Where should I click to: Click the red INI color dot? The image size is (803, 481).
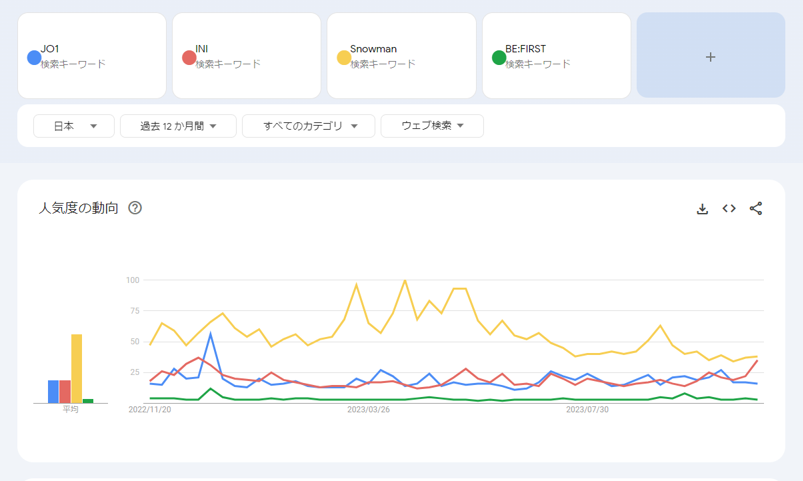(x=189, y=57)
